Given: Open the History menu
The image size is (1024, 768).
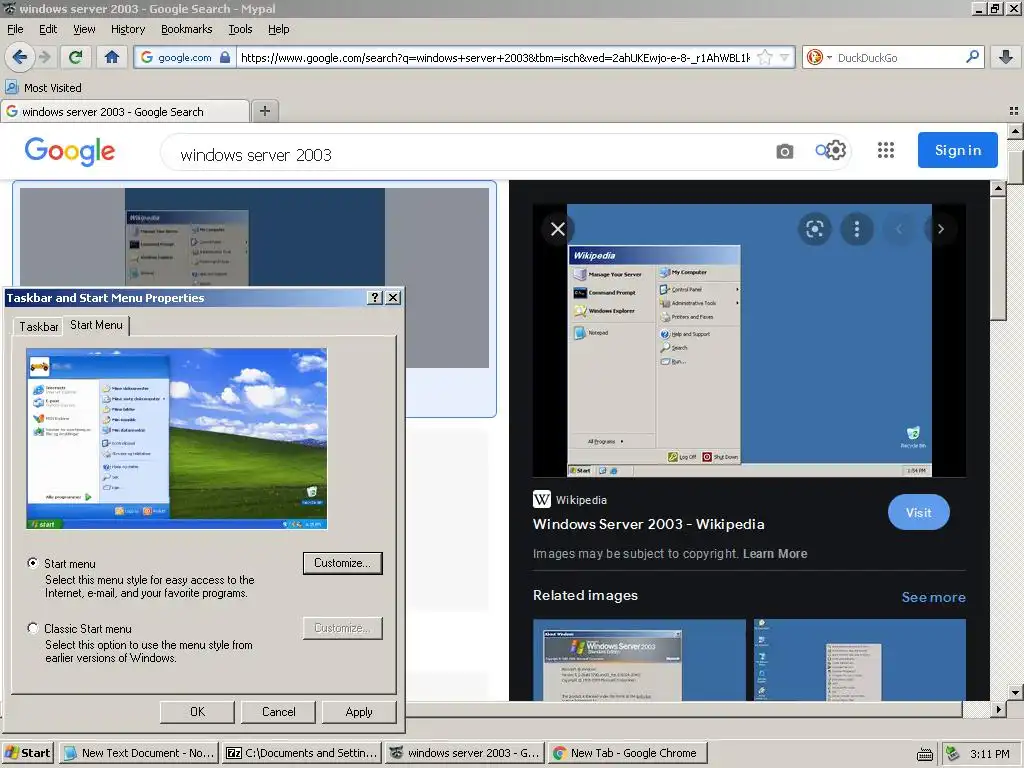Looking at the screenshot, I should click(127, 29).
